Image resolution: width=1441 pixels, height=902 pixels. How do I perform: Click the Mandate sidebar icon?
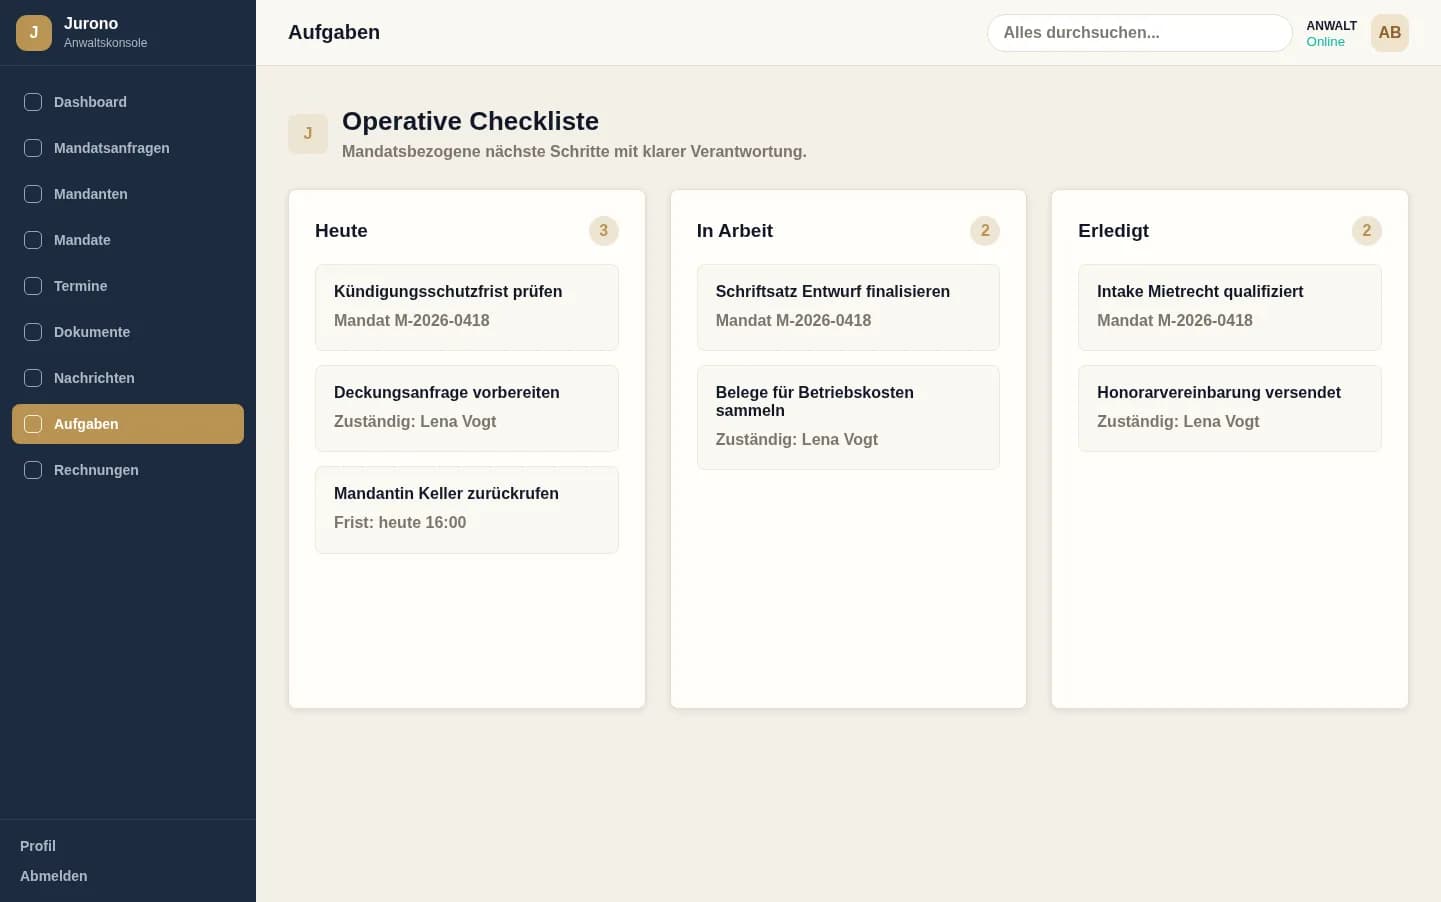coord(33,240)
